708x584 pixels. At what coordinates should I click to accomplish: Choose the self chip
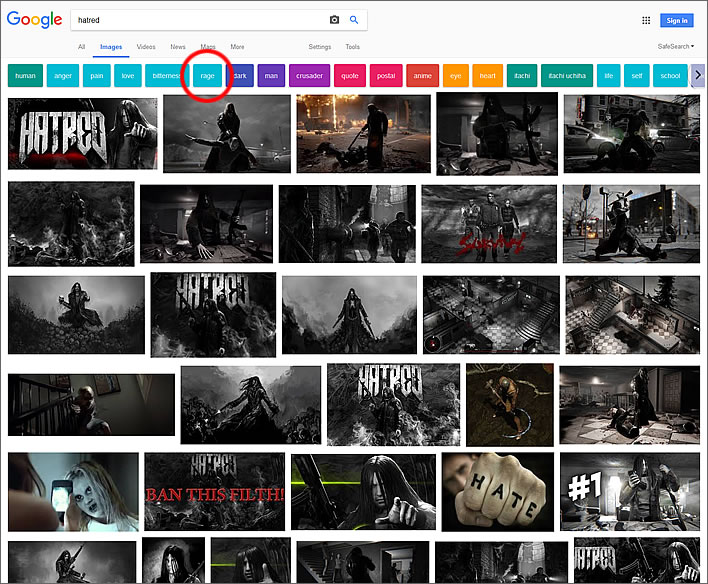[637, 75]
